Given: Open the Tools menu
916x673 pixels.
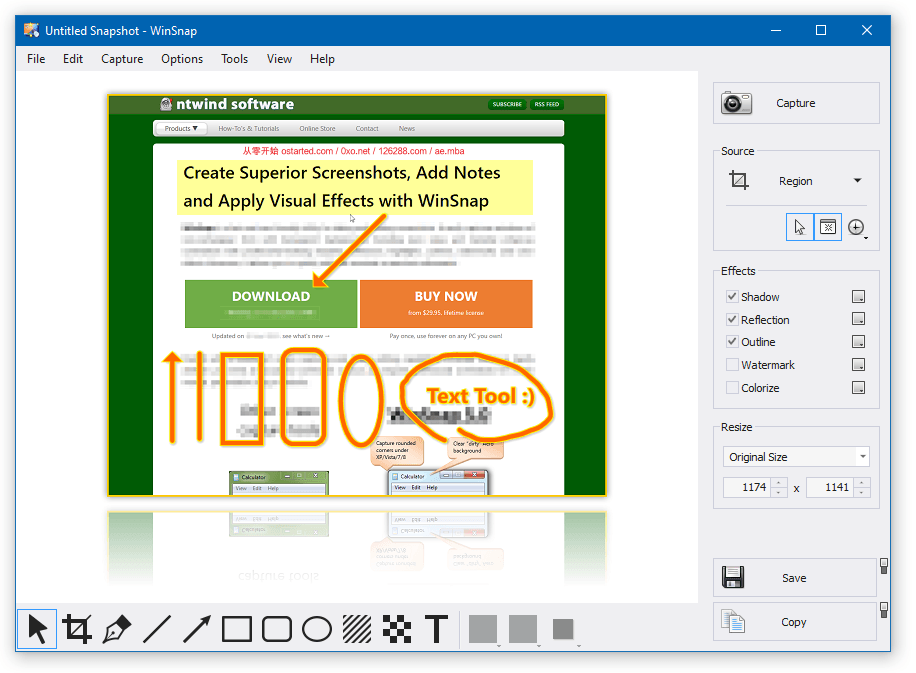Looking at the screenshot, I should (x=234, y=59).
